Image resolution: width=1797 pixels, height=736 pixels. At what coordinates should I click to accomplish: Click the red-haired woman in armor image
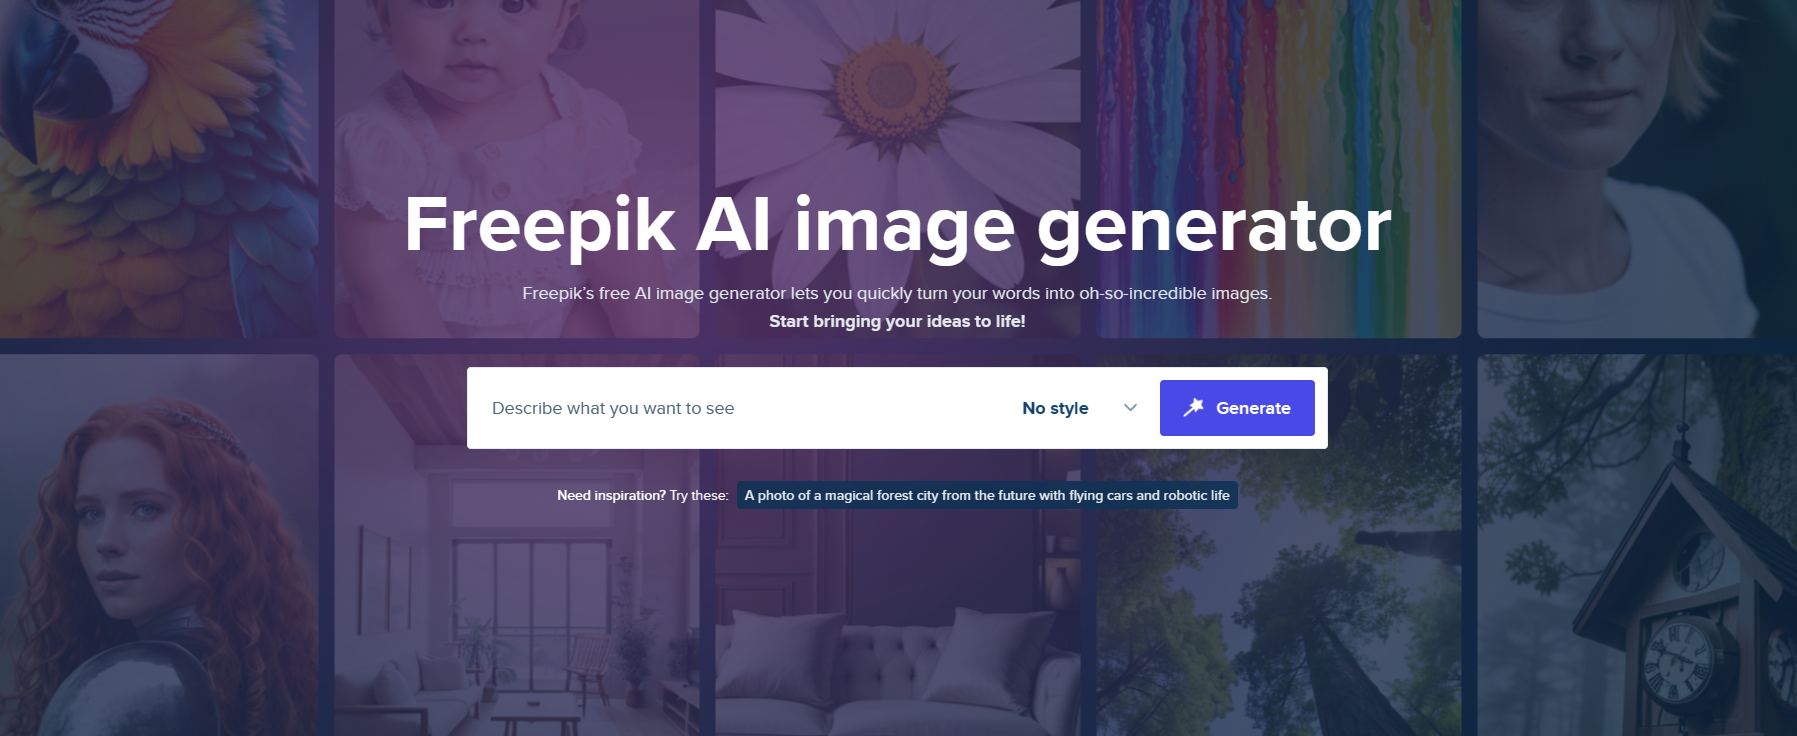click(159, 545)
